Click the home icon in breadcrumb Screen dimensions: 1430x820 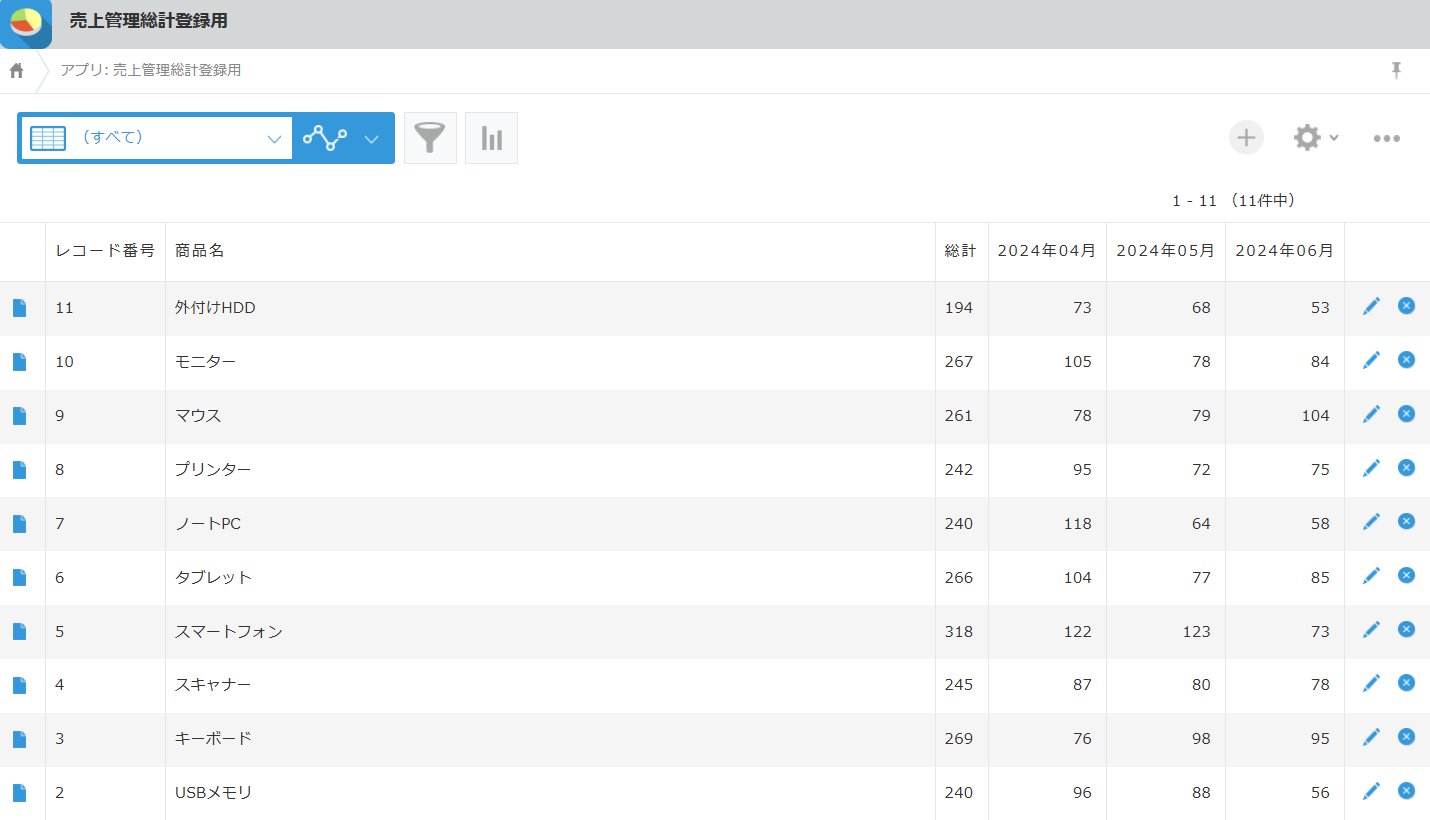(x=16, y=70)
